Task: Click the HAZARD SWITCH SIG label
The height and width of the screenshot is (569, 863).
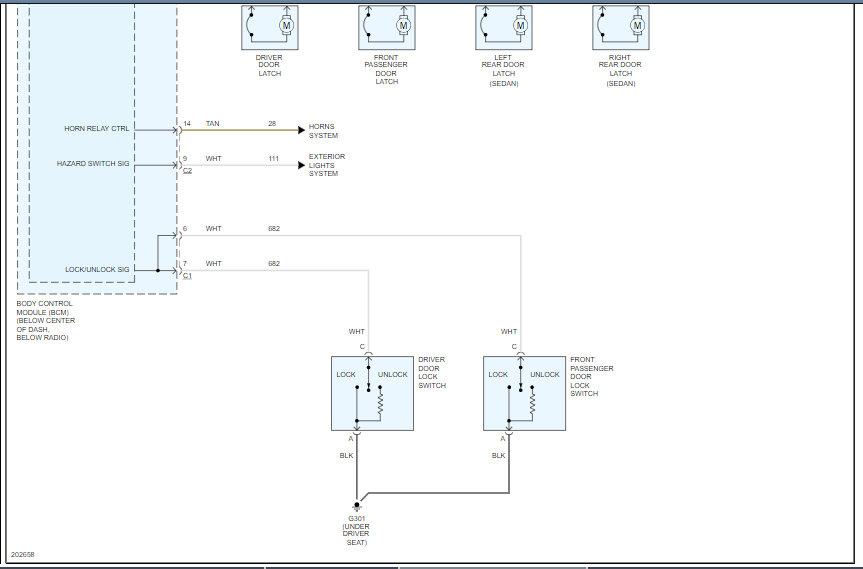Action: [93, 163]
